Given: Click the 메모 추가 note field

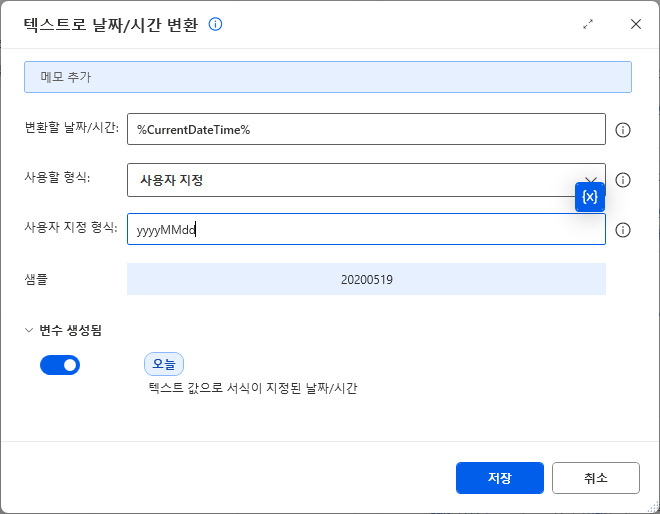Looking at the screenshot, I should tap(327, 77).
